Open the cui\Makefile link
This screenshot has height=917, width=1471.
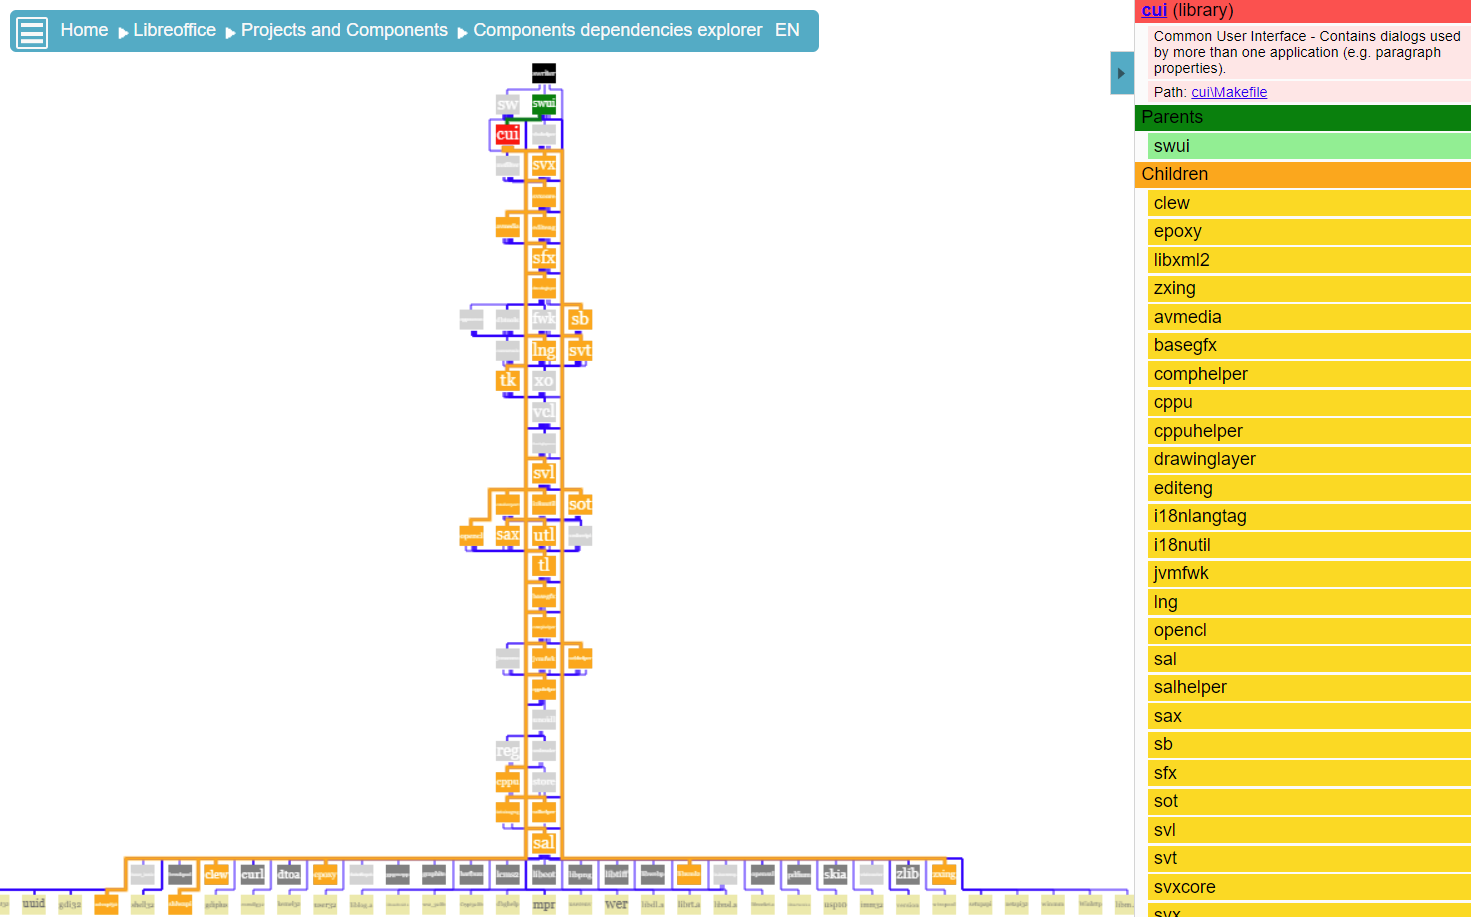click(x=1228, y=91)
